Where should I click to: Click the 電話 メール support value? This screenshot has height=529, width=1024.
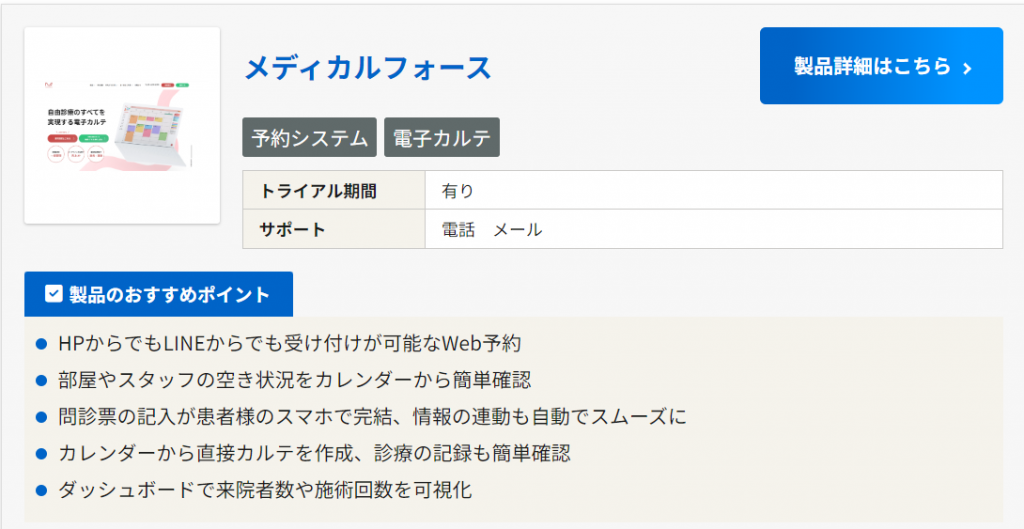click(492, 229)
